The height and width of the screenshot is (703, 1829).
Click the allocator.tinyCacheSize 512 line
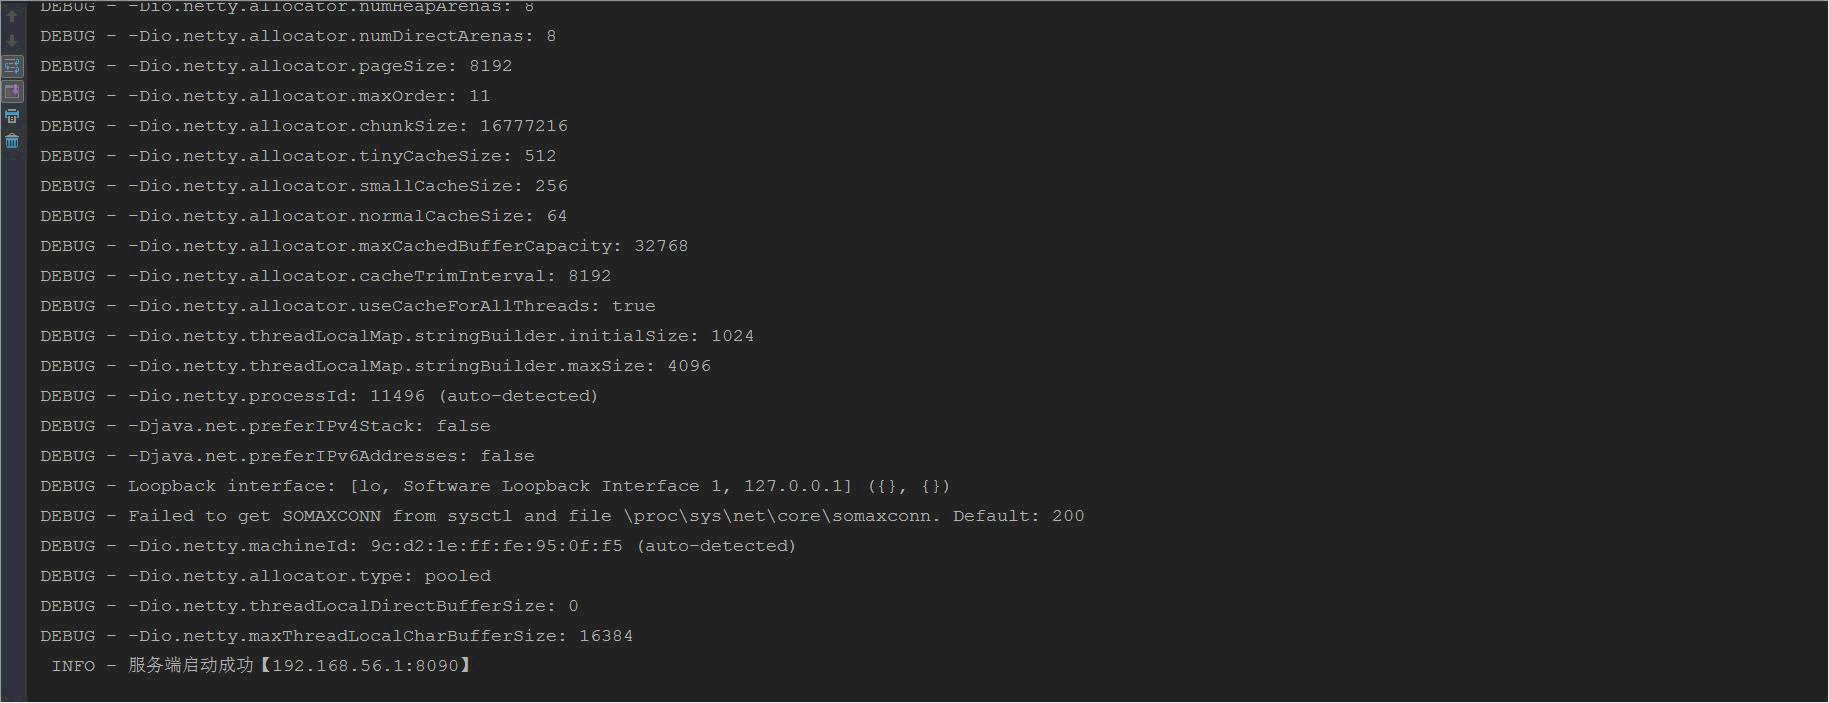[x=298, y=156]
